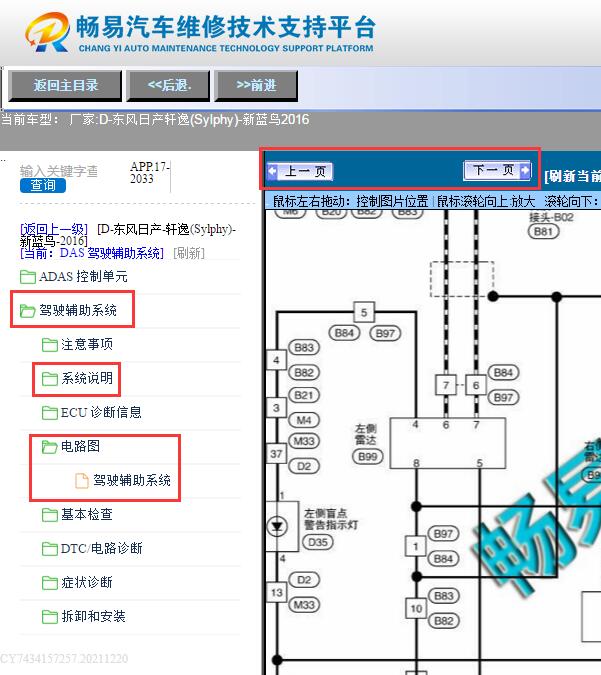This screenshot has height=675, width=601.
Task: Click the APP.17-2033 text
Action: click(149, 173)
